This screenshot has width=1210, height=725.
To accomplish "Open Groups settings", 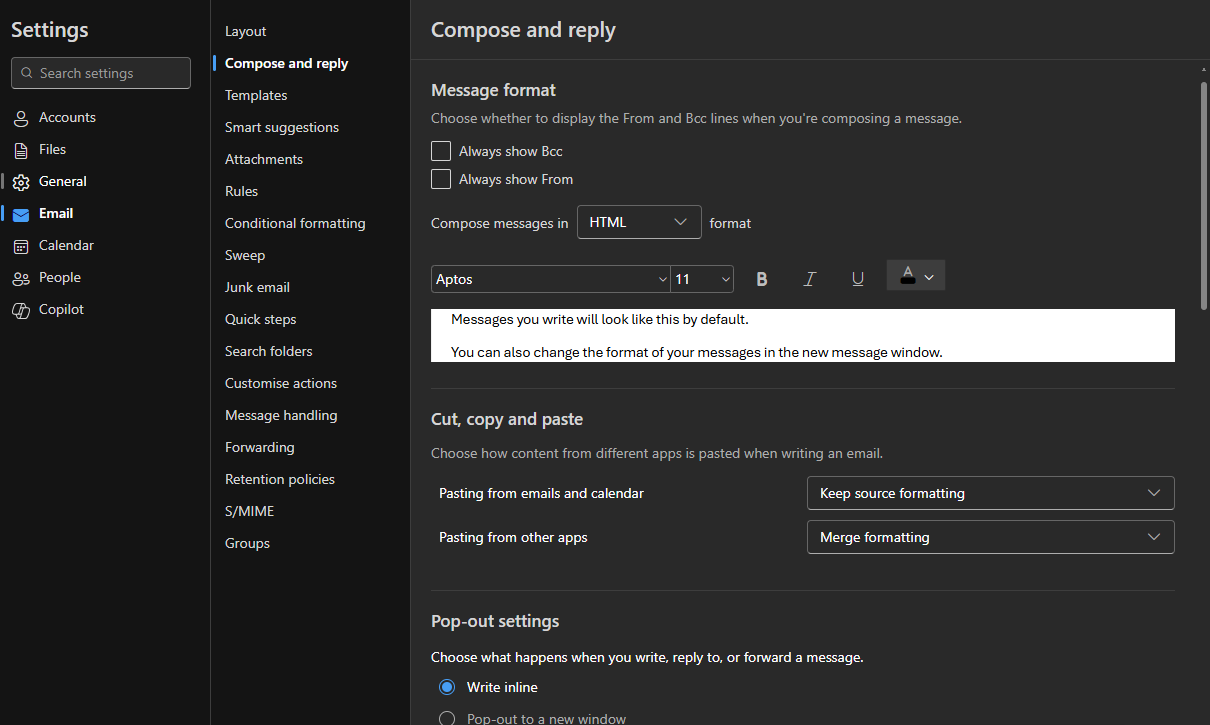I will click(x=248, y=543).
